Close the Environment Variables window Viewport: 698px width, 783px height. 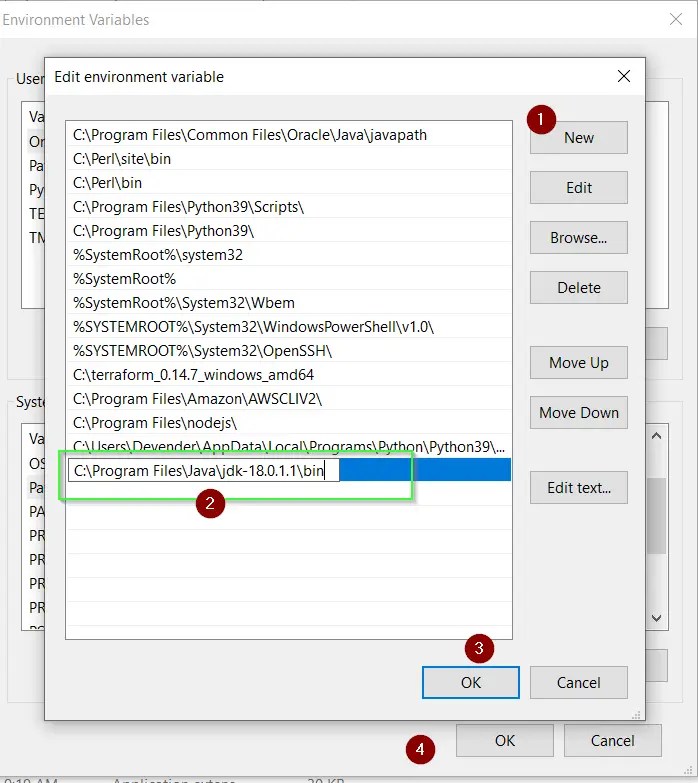pos(676,19)
